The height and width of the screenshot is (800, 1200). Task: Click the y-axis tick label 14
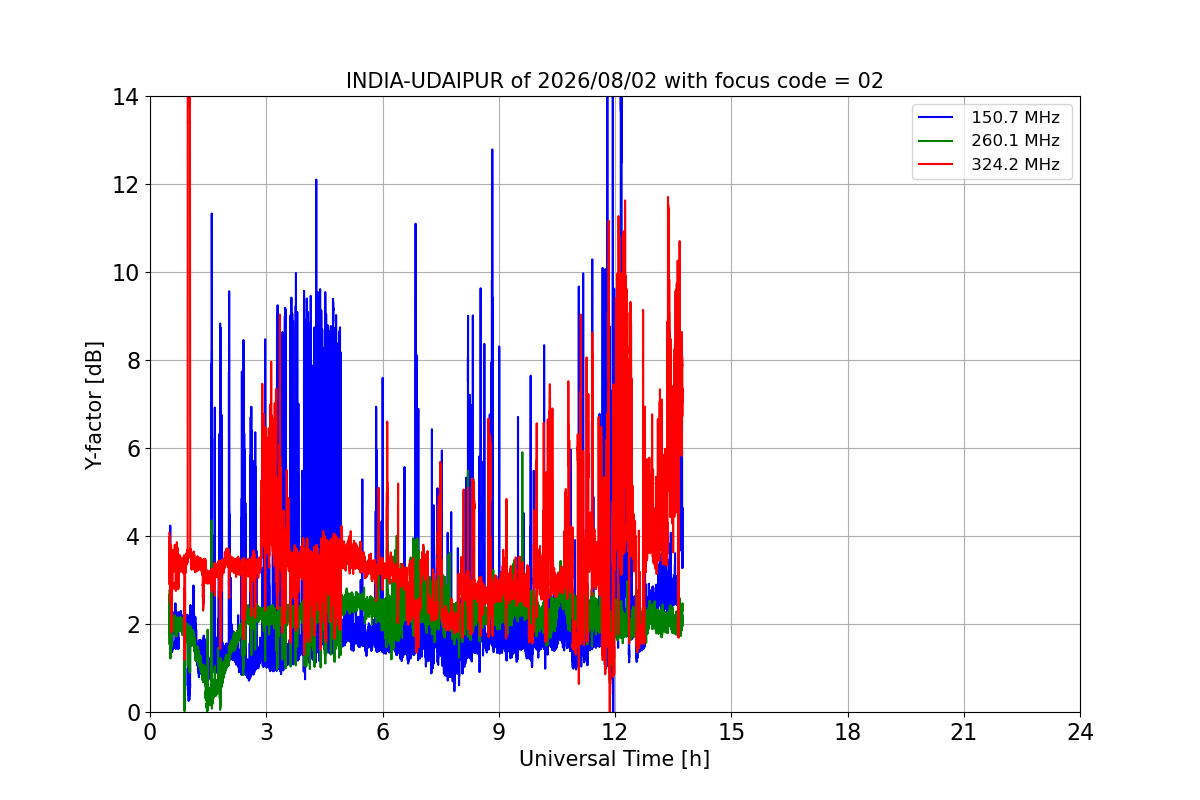125,97
